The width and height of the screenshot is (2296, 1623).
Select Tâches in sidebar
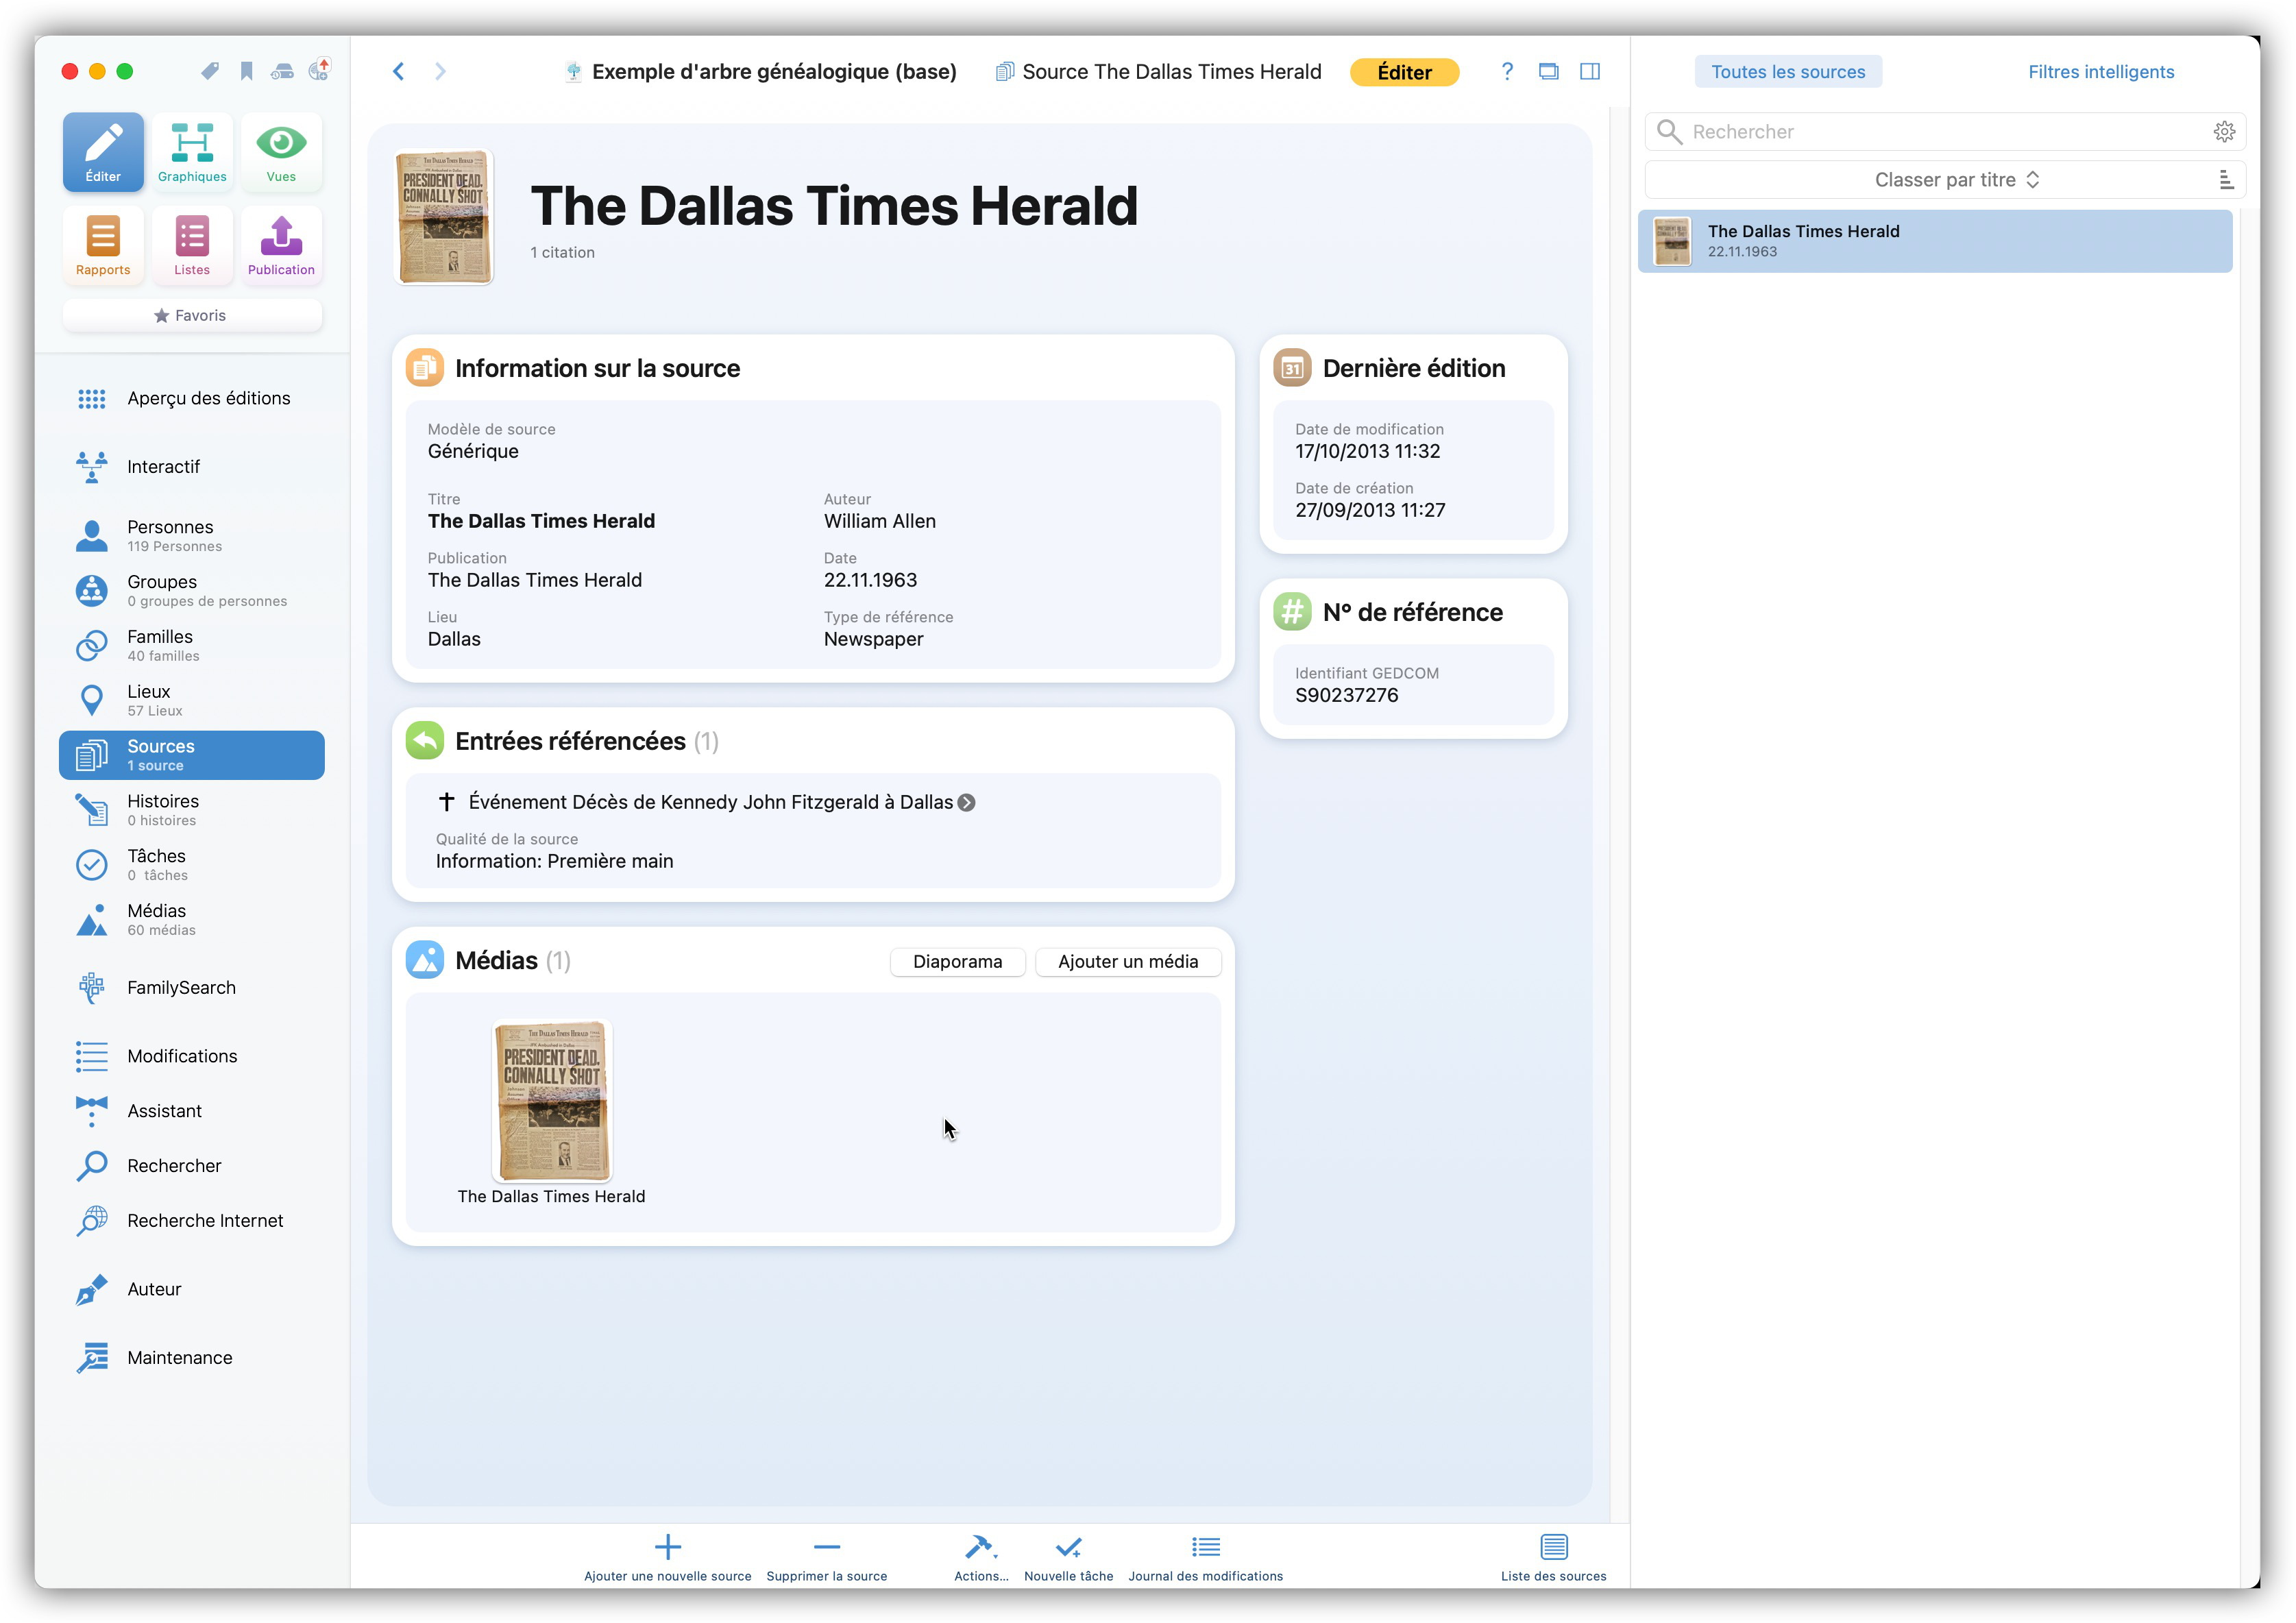(192, 865)
